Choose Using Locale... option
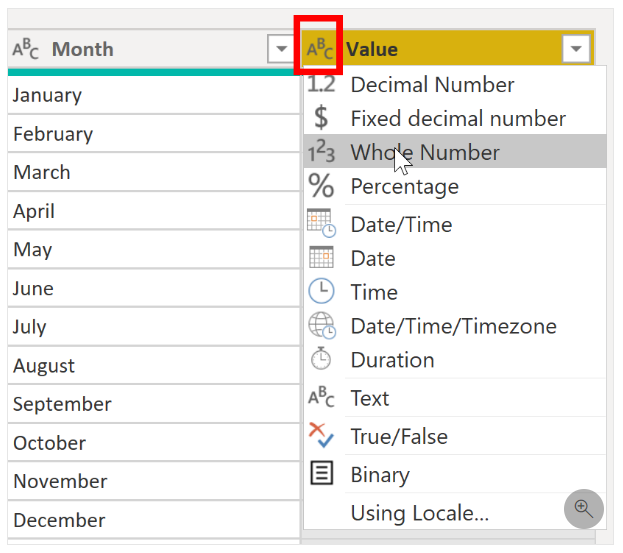 (420, 513)
